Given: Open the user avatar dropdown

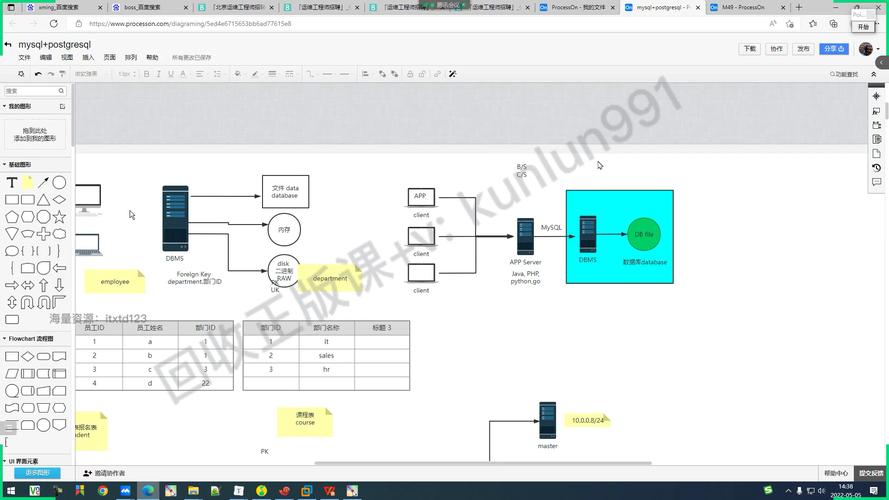Looking at the screenshot, I should 868,49.
